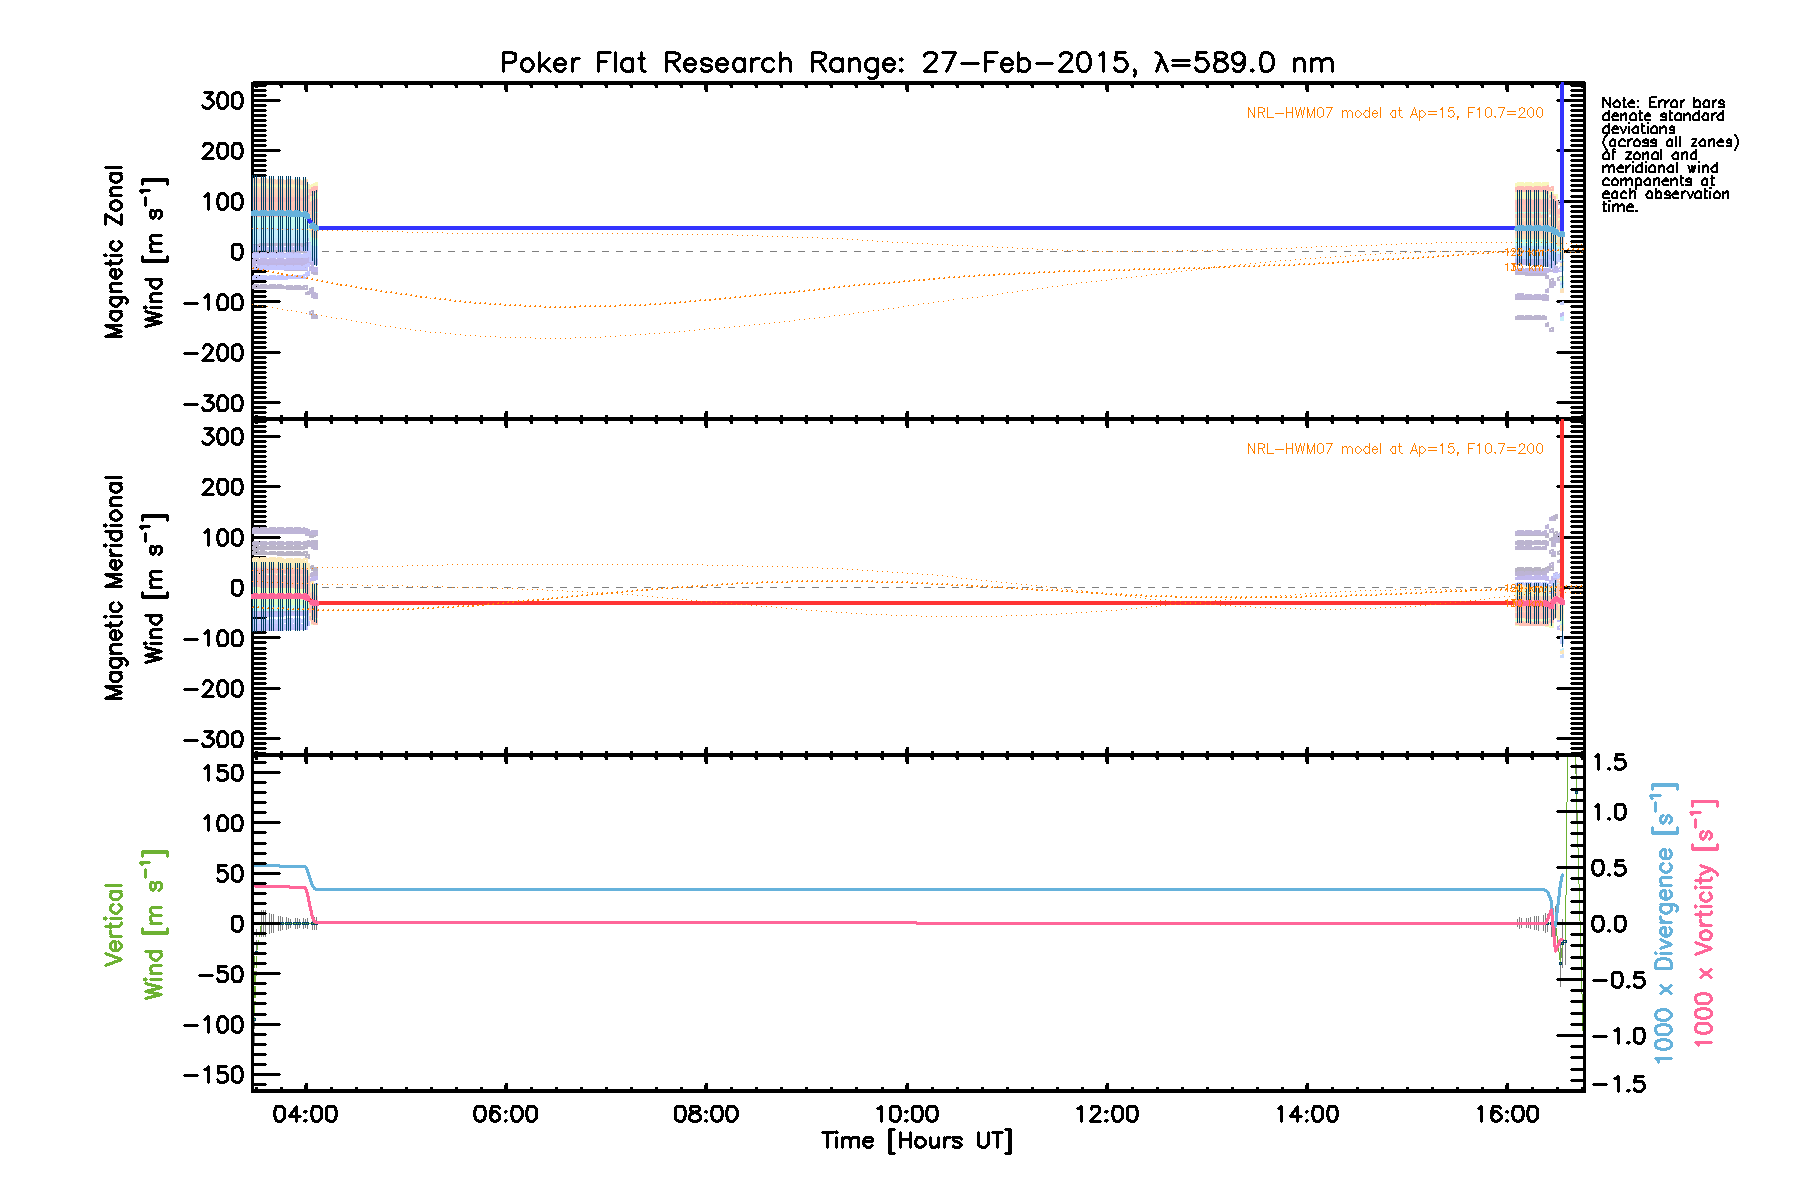Screen dimensions: 1800x1200
Task: Select the 06:00 time tick label
Action: click(505, 1115)
